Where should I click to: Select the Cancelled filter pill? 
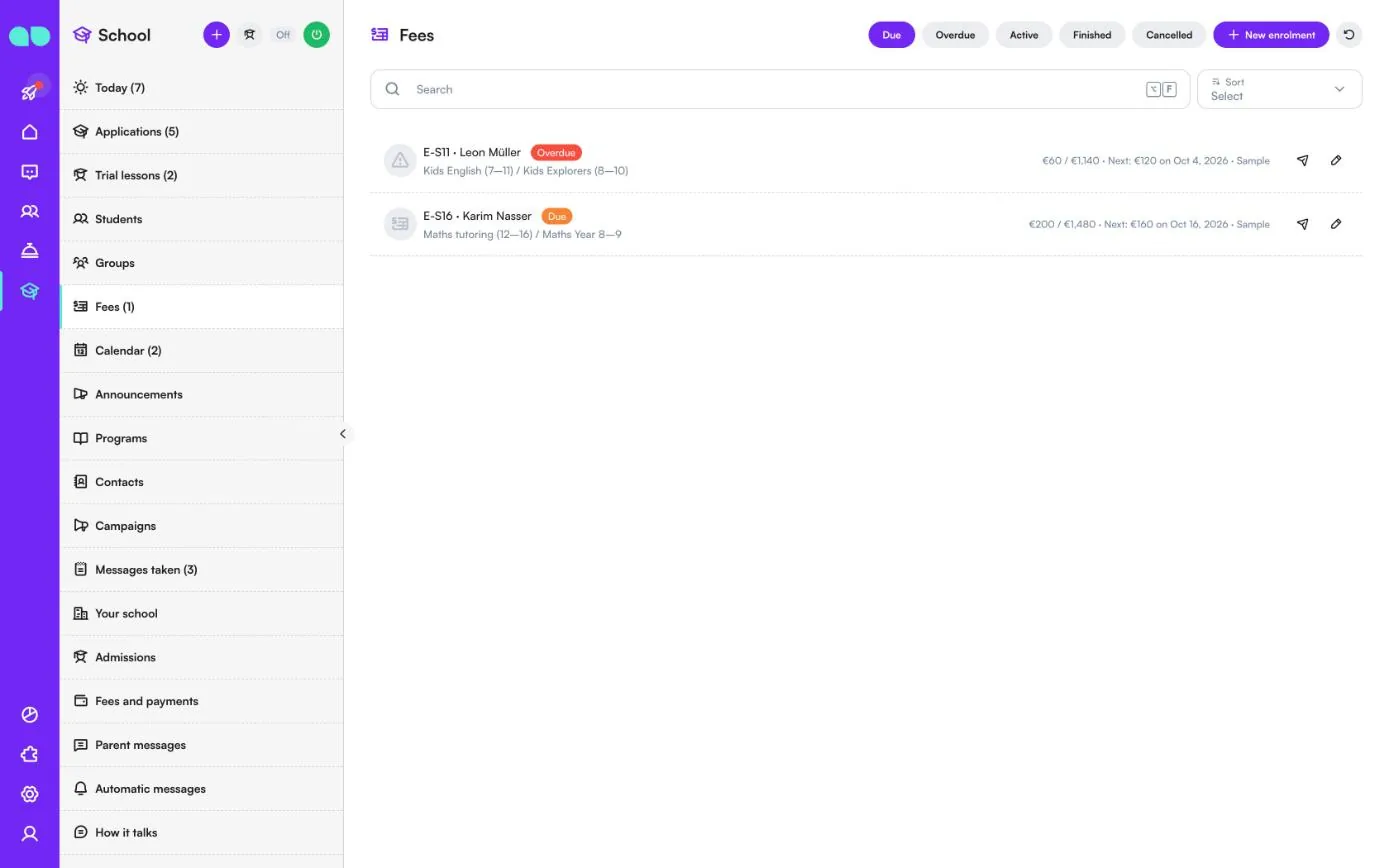click(1169, 35)
